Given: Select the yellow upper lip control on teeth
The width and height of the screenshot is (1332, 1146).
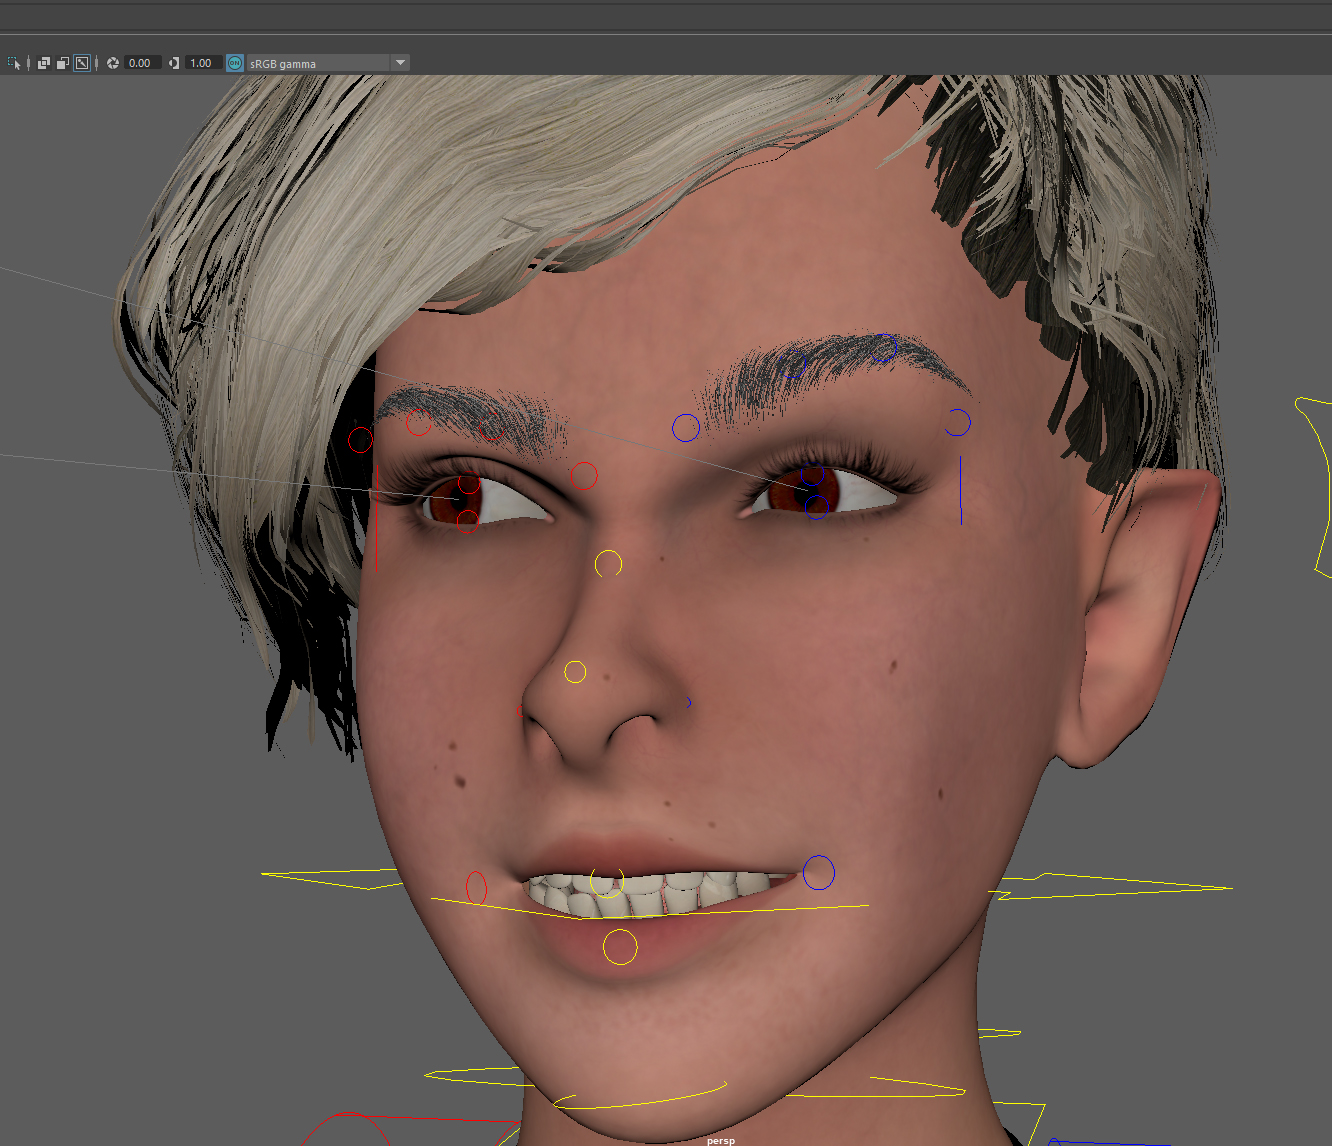Looking at the screenshot, I should pyautogui.click(x=607, y=881).
